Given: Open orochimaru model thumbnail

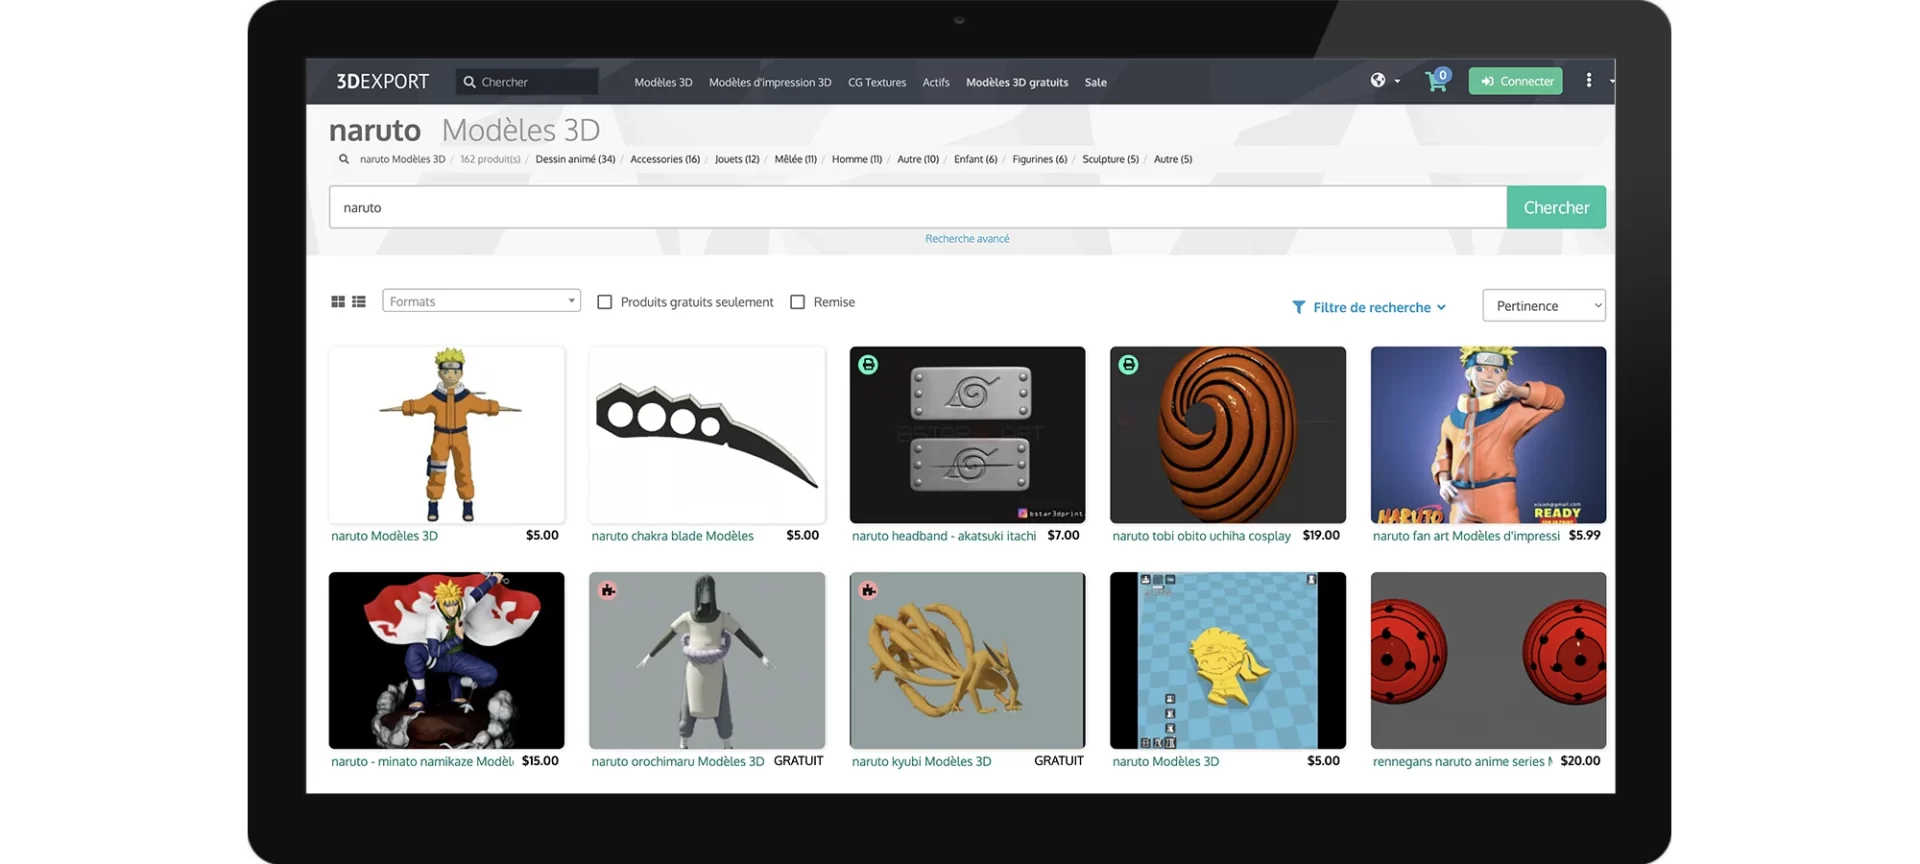Looking at the screenshot, I should (x=707, y=660).
